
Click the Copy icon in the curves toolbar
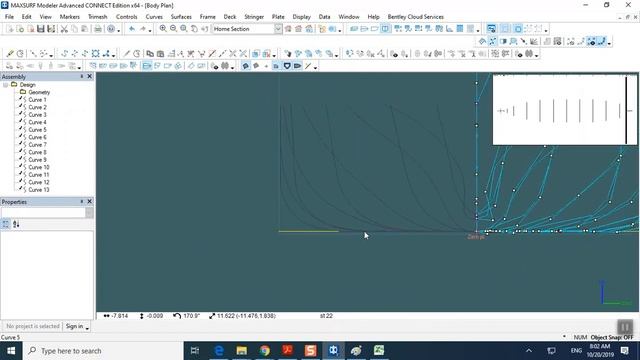click(150, 53)
